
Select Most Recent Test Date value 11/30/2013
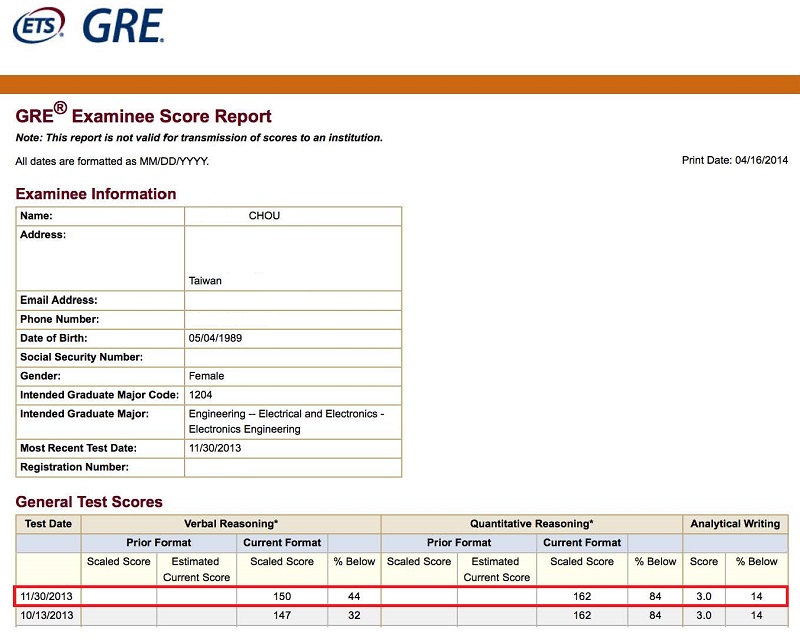215,448
